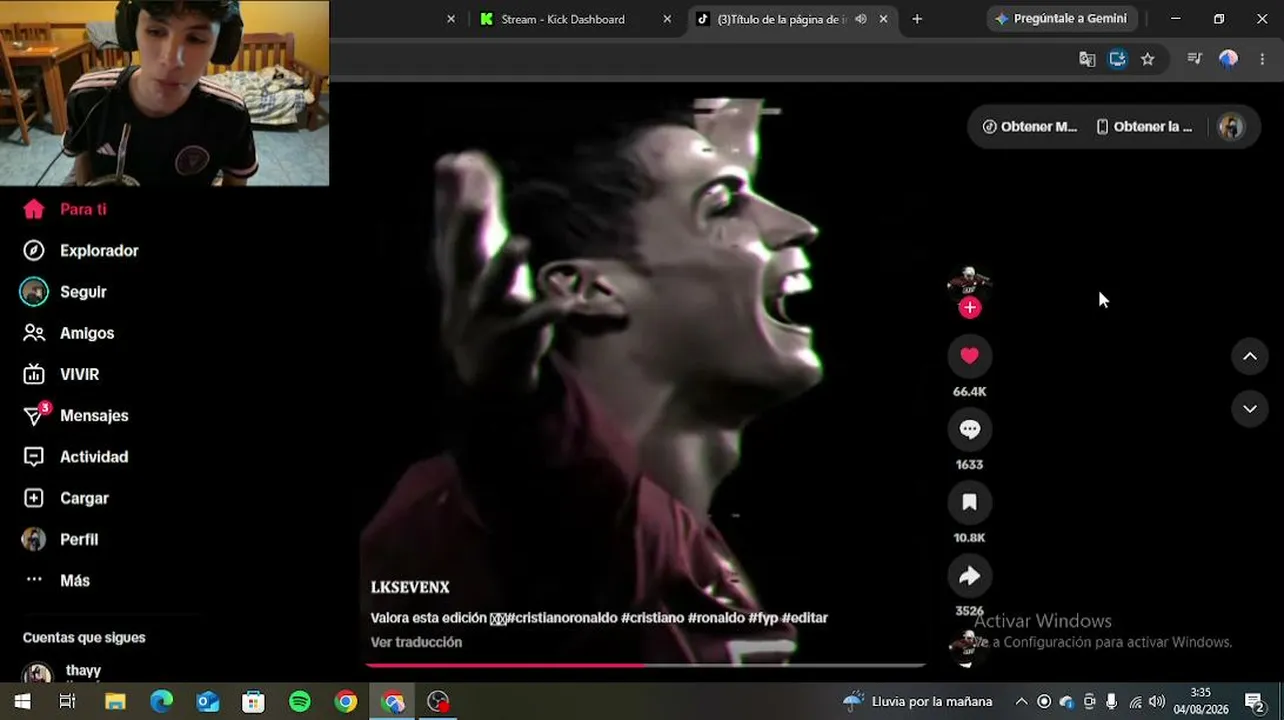1284x720 pixels.
Task: Like the video with the heart icon
Action: point(969,356)
